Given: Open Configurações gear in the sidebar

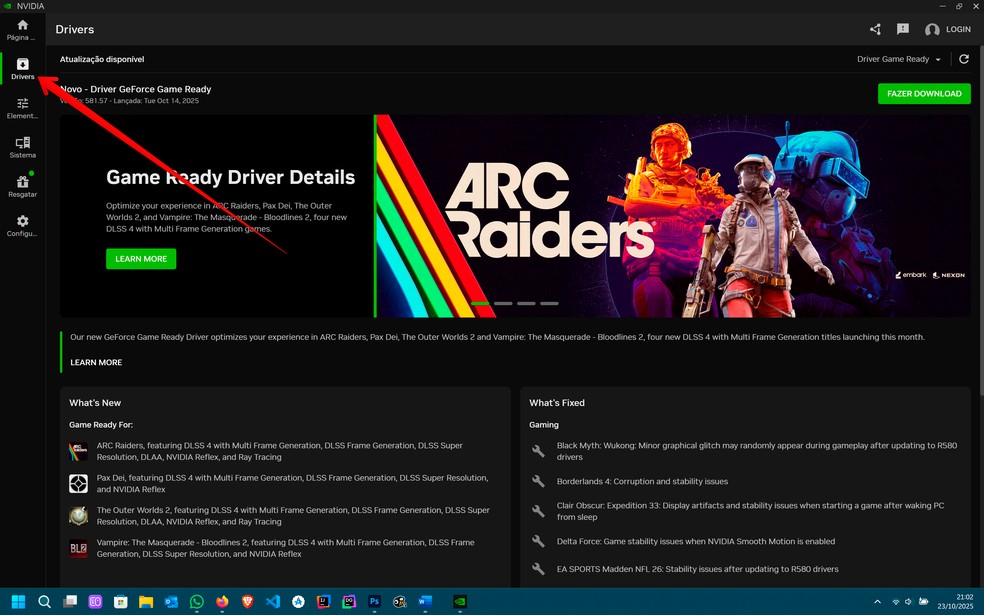Looking at the screenshot, I should [22, 225].
